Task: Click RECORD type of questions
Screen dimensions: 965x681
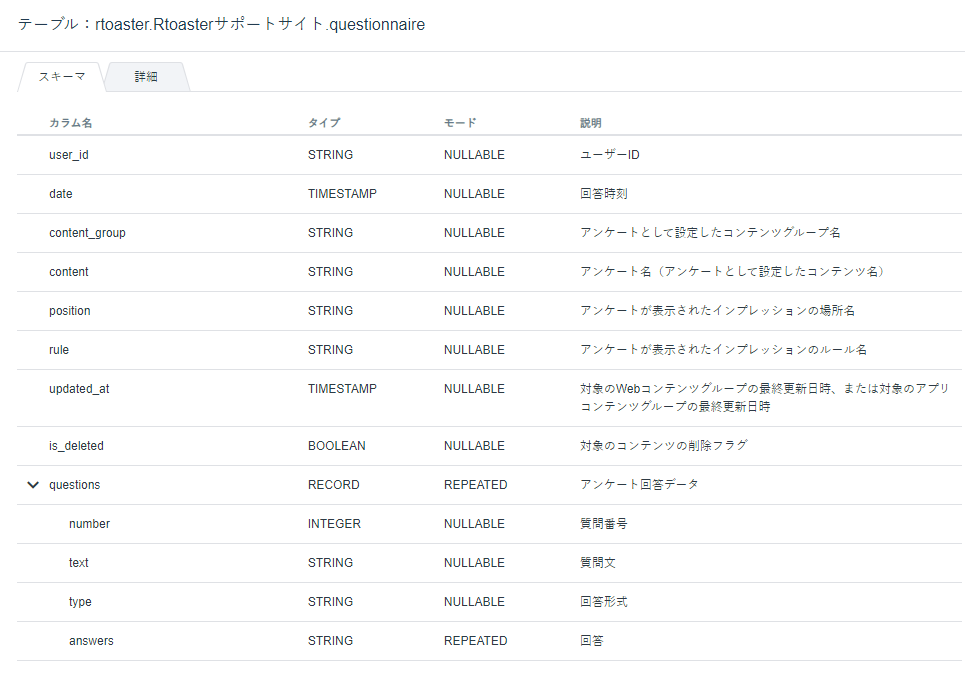Action: 334,485
